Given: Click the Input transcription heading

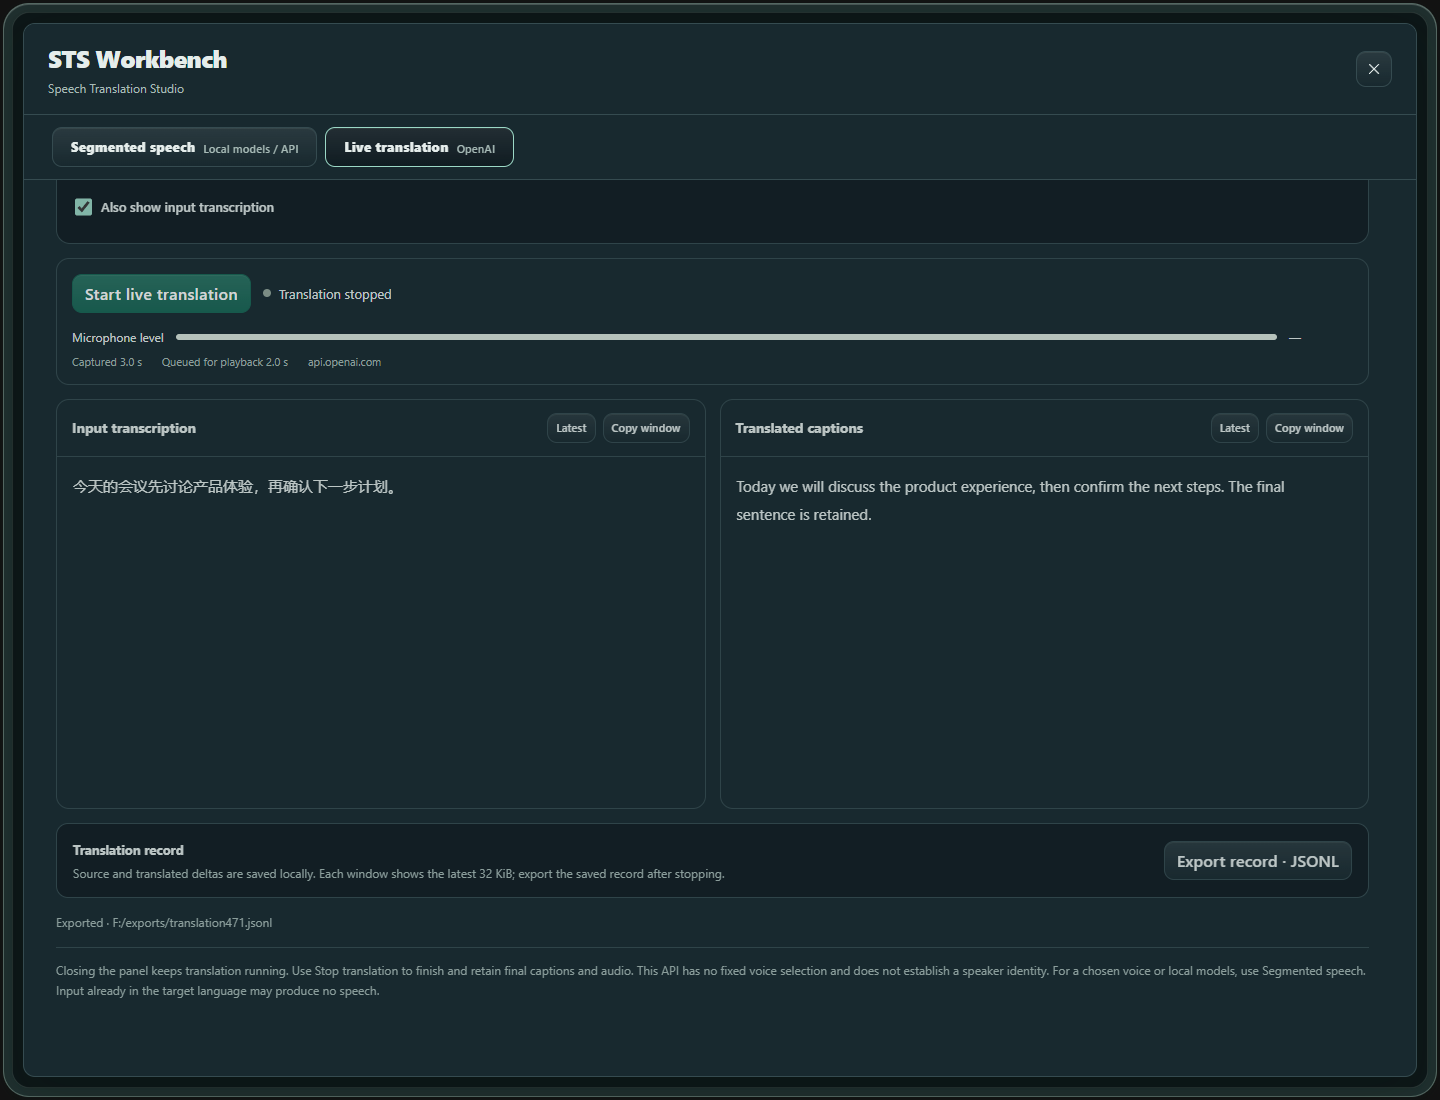Looking at the screenshot, I should [x=134, y=428].
